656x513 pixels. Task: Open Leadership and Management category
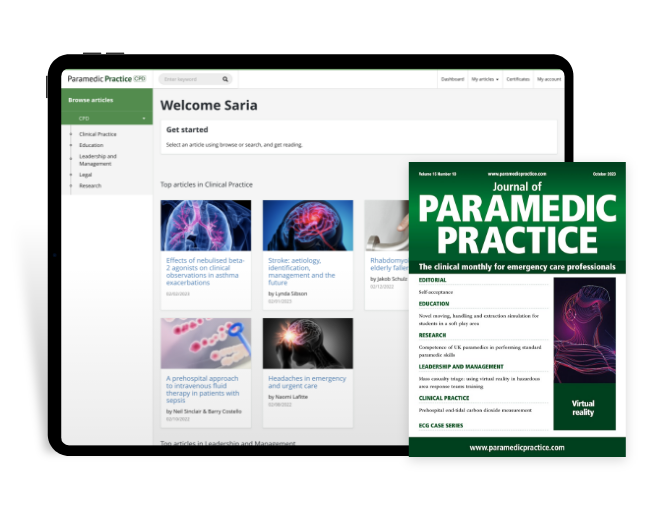[x=98, y=160]
